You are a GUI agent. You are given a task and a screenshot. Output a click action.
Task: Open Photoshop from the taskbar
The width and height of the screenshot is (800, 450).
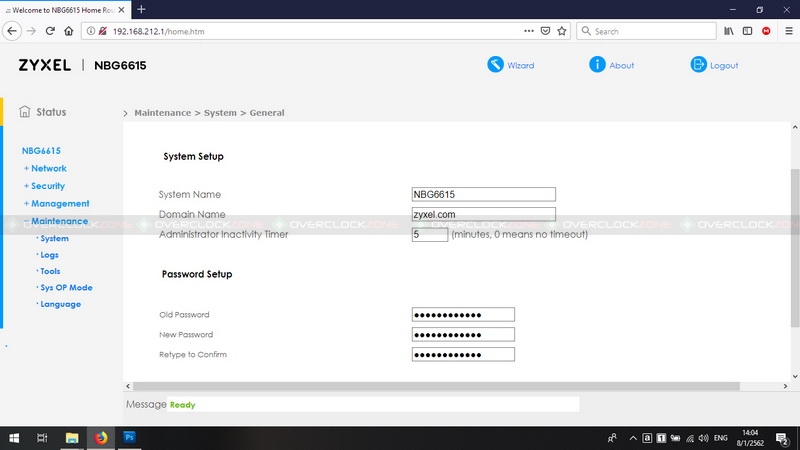130,437
